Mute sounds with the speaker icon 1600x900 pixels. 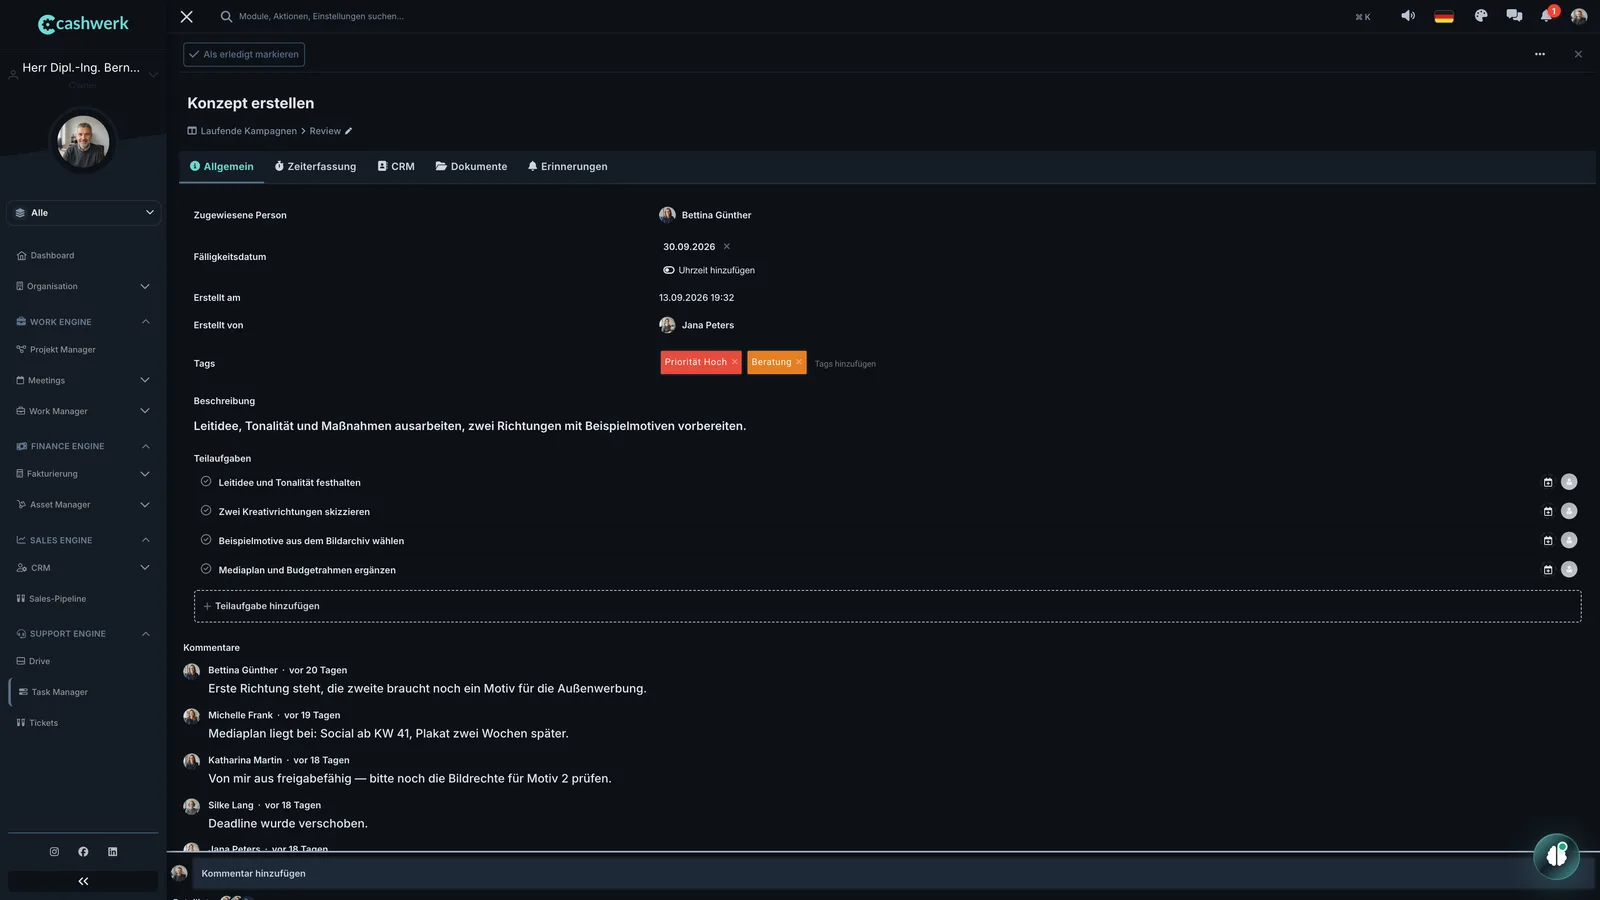pos(1408,16)
